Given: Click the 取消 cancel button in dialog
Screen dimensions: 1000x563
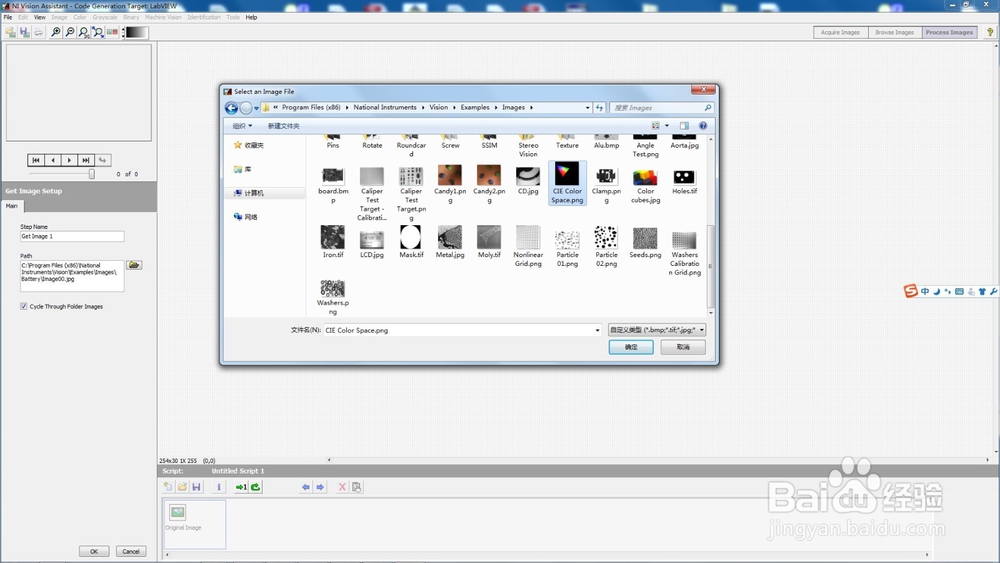Looking at the screenshot, I should point(683,347).
